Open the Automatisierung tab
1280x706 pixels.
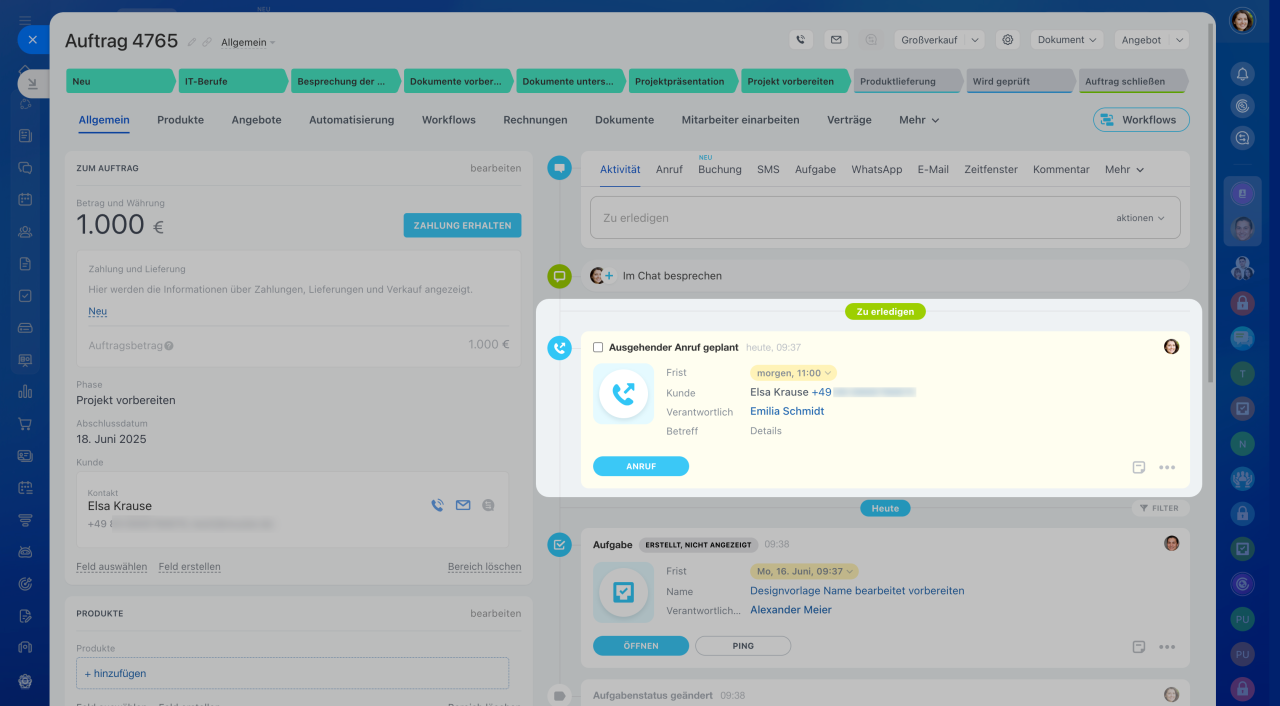point(351,120)
